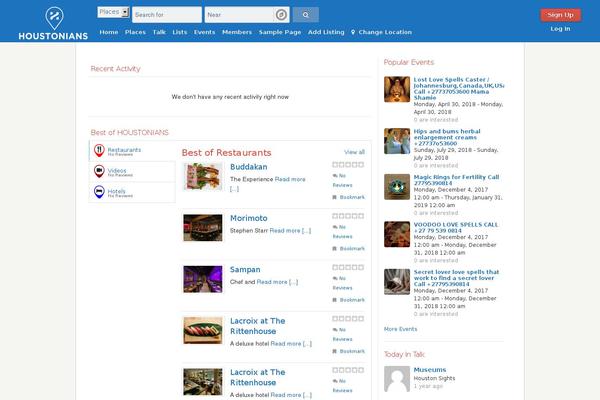Click the Videos category camera pin icon
Viewport: 600px width, 400px height.
click(99, 171)
